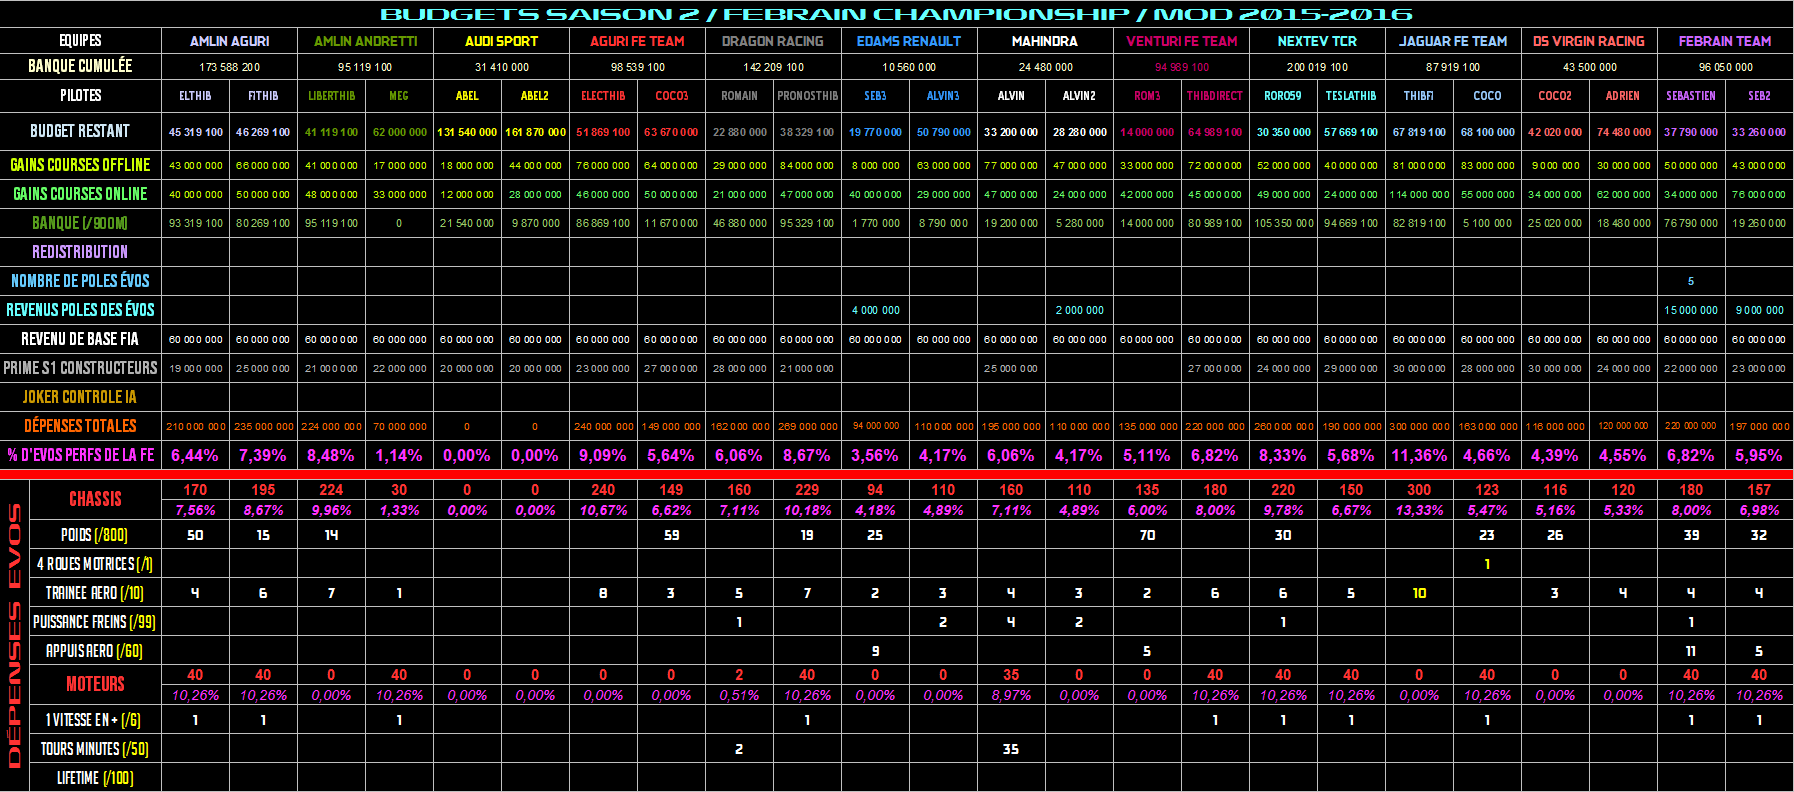Select the 11,36% evos percentage cell

[x=1419, y=455]
